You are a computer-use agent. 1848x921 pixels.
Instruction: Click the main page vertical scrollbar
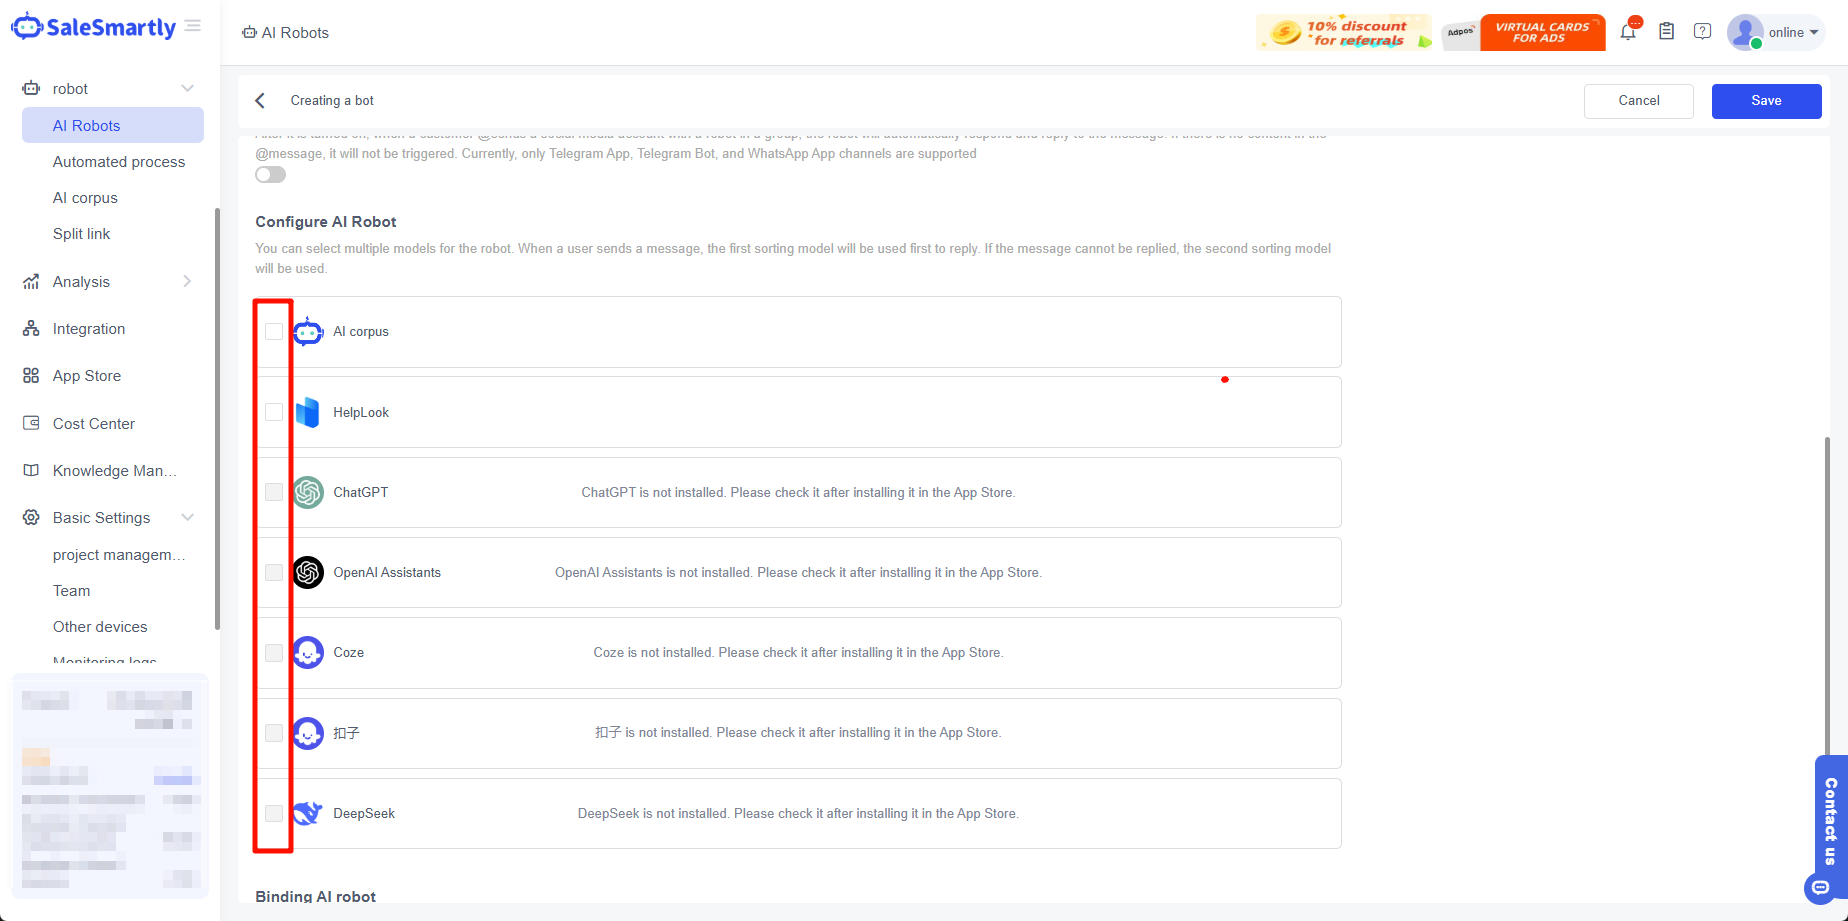pyautogui.click(x=1827, y=600)
